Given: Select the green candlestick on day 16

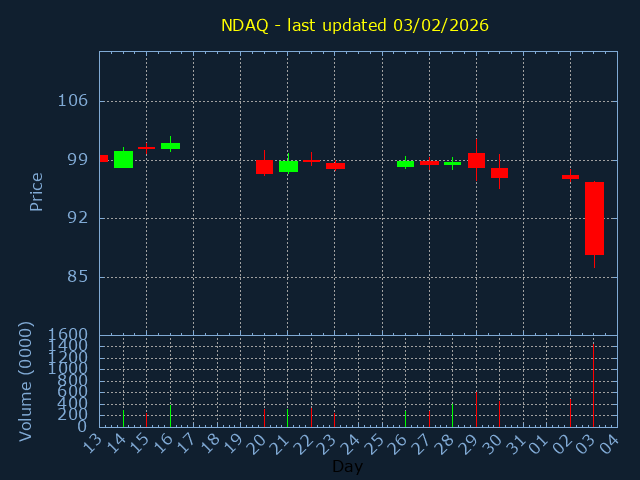Looking at the screenshot, I should 171,146.
